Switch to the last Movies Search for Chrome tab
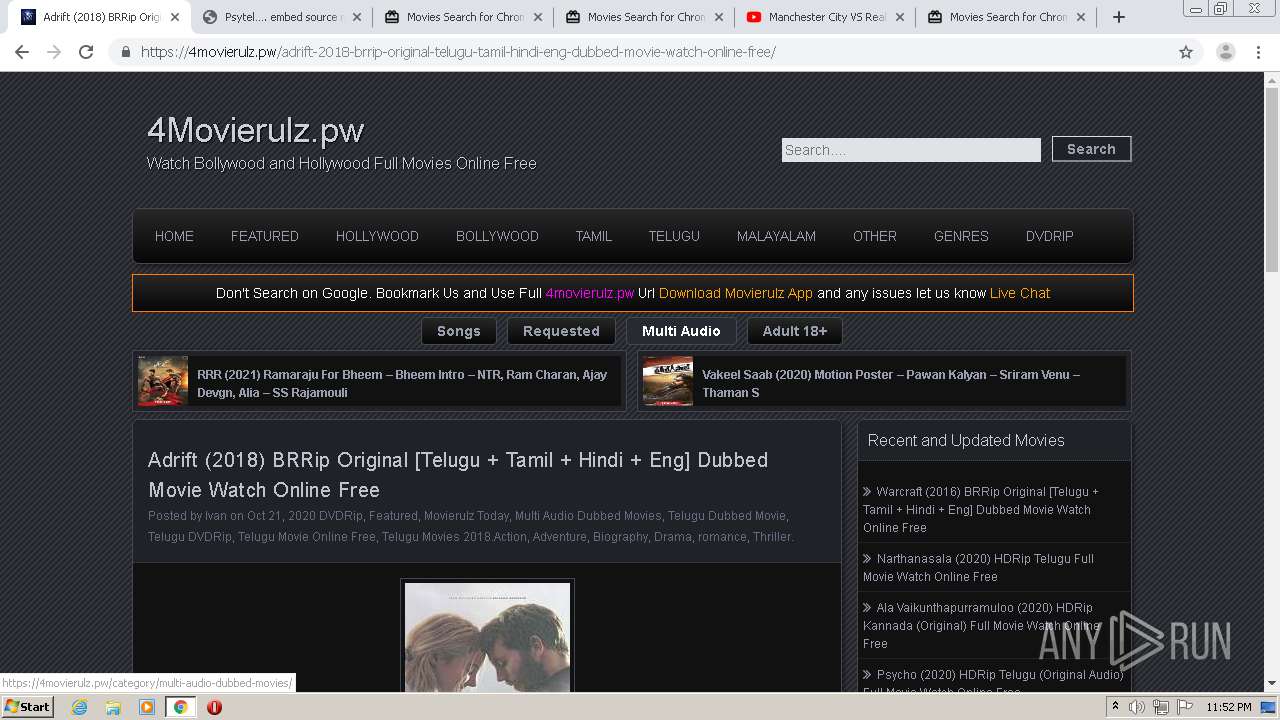This screenshot has height=720, width=1280. 1006,17
